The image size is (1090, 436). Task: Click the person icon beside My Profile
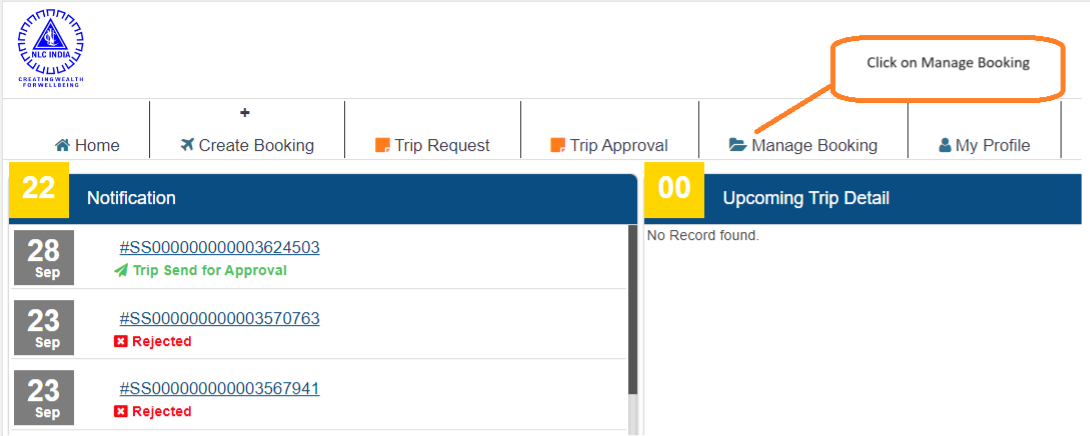945,145
